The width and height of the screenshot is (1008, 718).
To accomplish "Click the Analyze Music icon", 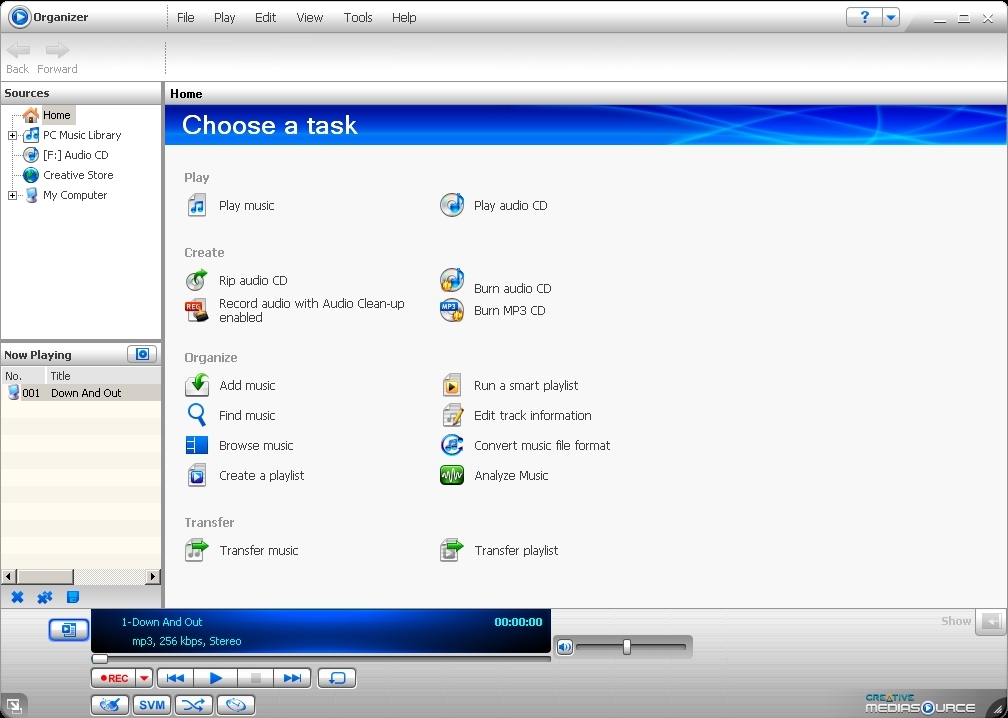I will 452,475.
